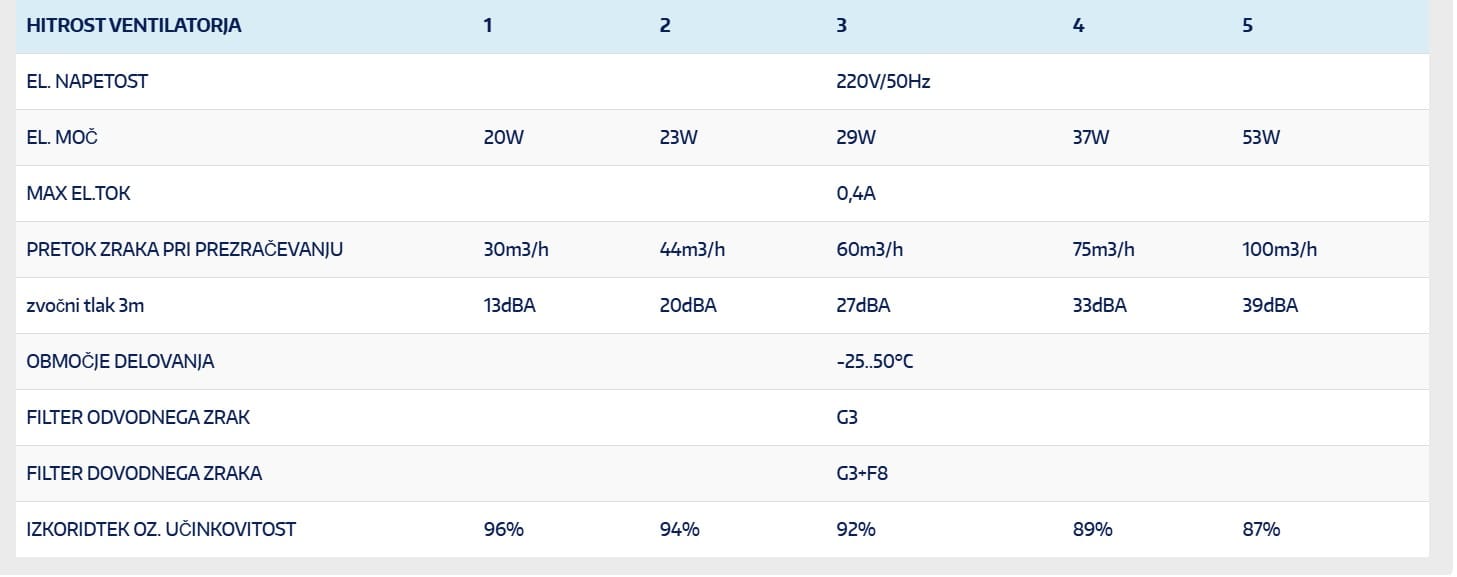Select fan speed column header 3
The height and width of the screenshot is (577, 1457).
pos(841,26)
